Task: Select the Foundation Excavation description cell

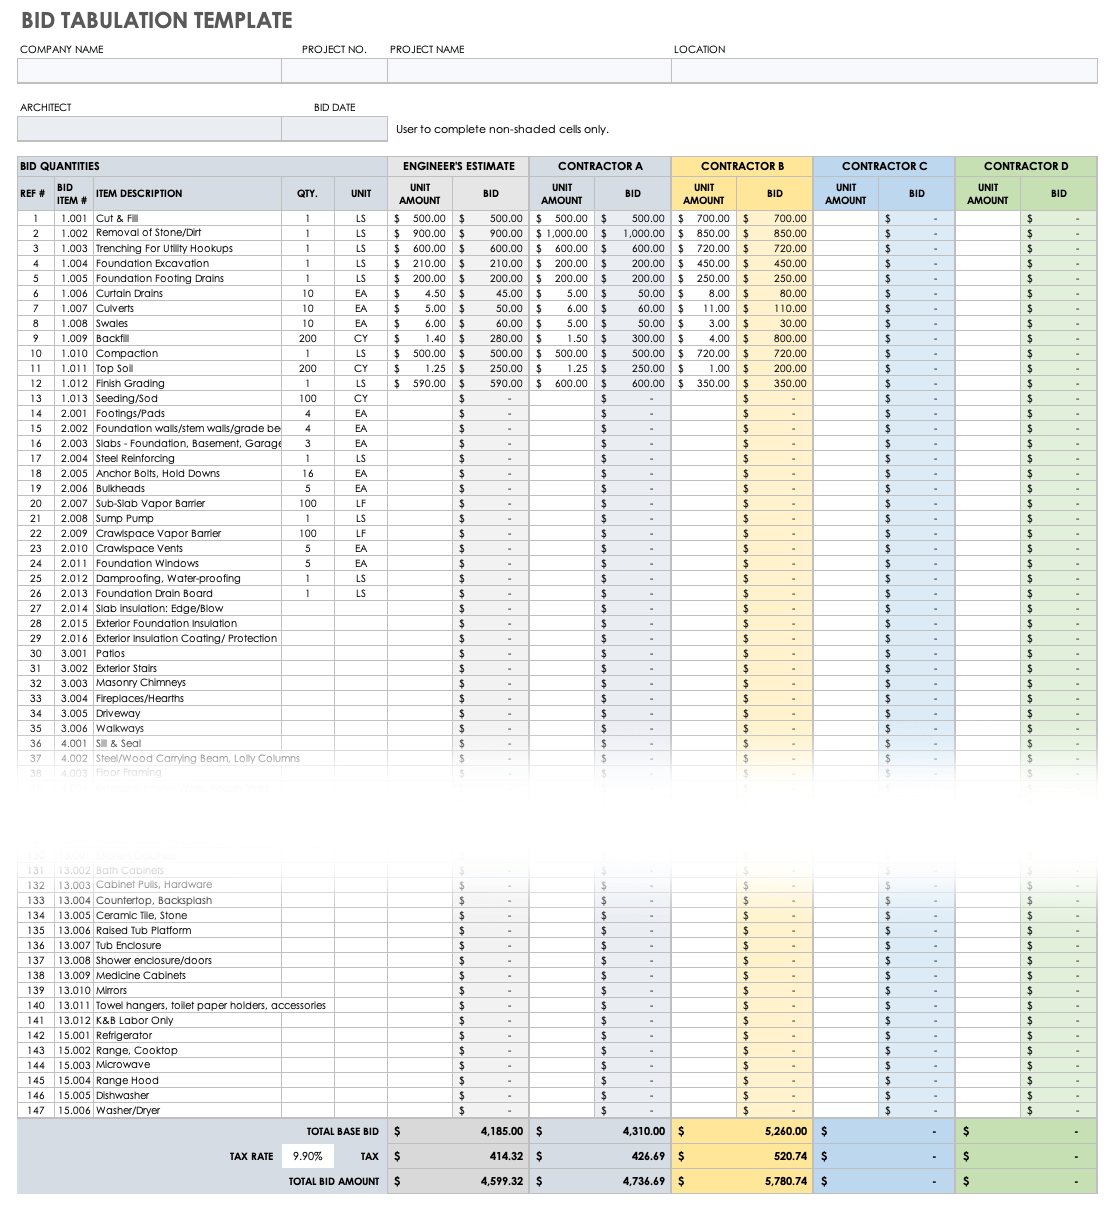Action: click(x=152, y=264)
